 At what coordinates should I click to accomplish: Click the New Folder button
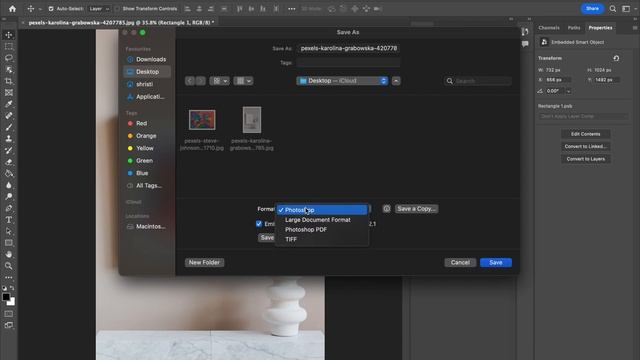204,262
